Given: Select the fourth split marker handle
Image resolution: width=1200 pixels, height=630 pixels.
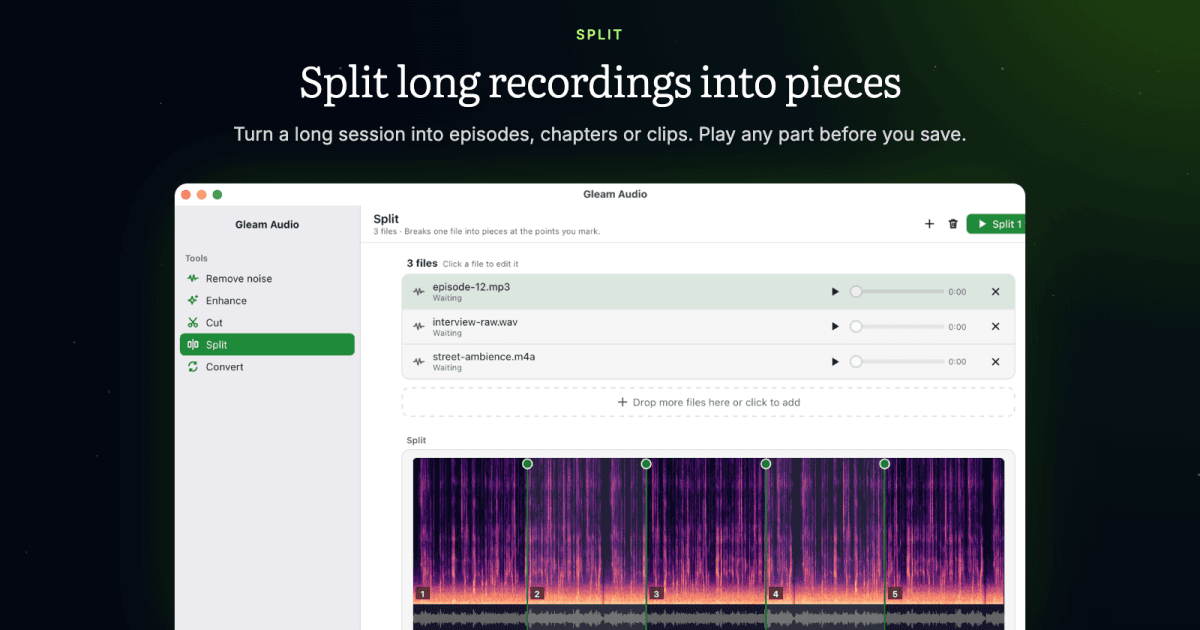Looking at the screenshot, I should click(884, 464).
